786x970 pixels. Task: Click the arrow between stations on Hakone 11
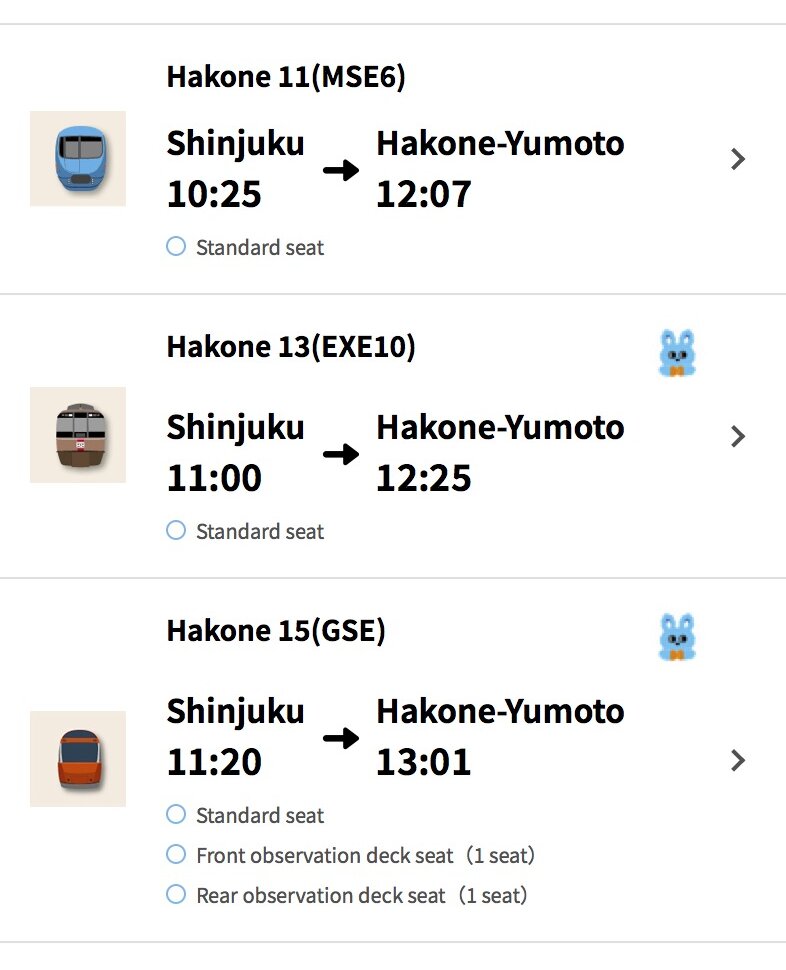[x=340, y=170]
